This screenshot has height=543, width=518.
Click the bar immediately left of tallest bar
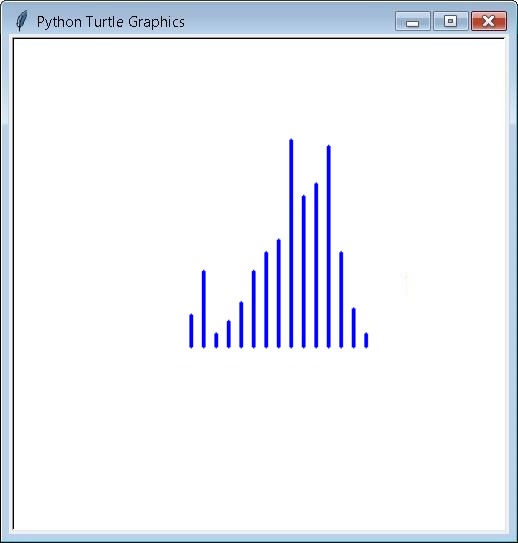[279, 293]
